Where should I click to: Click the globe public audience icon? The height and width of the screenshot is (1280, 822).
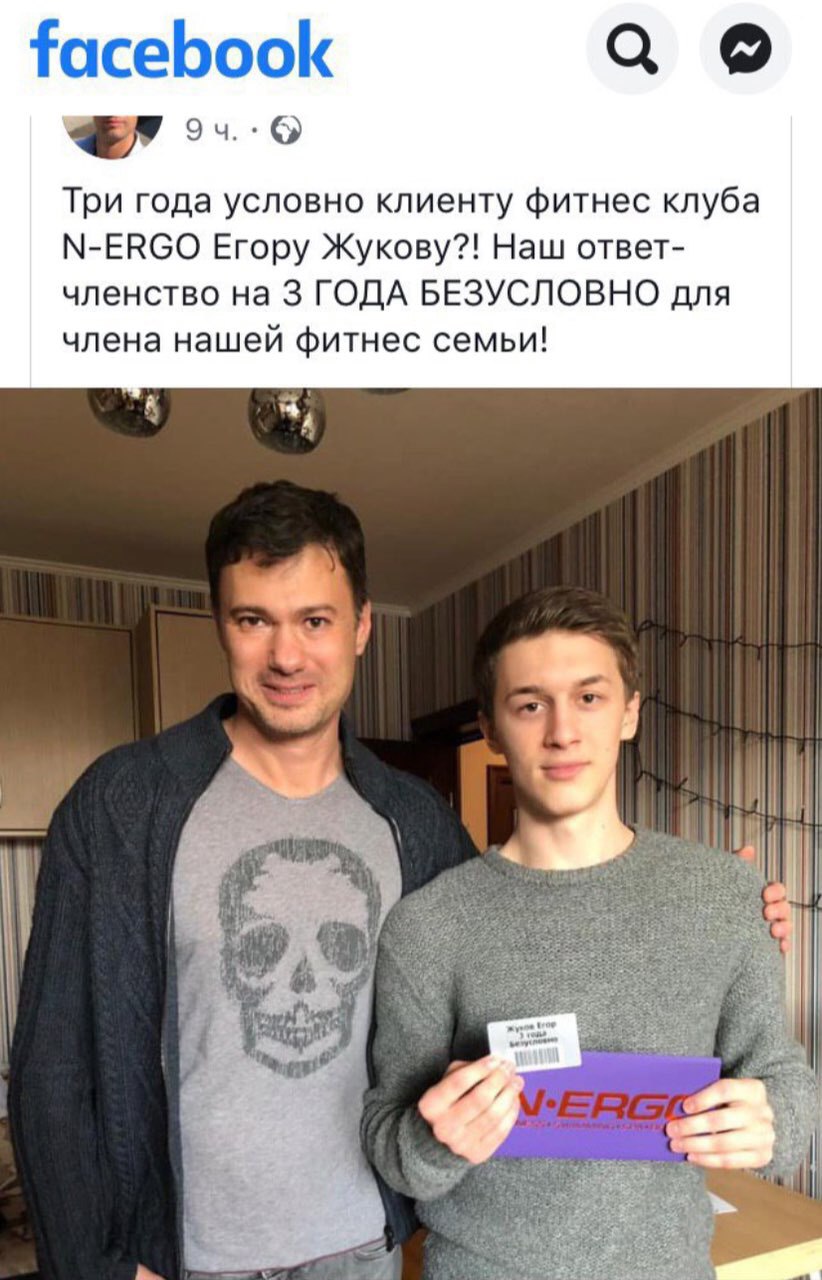pyautogui.click(x=287, y=131)
